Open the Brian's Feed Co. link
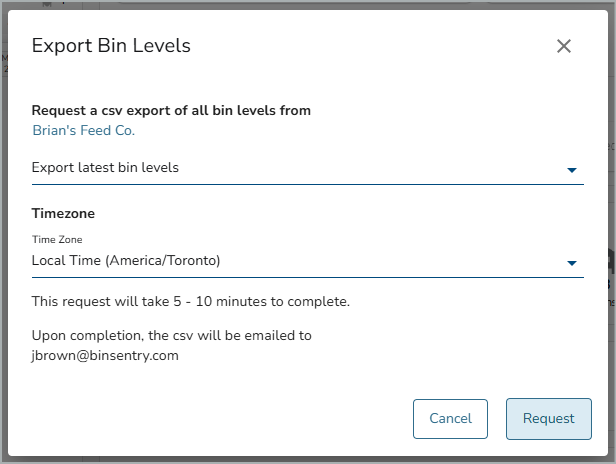 [84, 130]
